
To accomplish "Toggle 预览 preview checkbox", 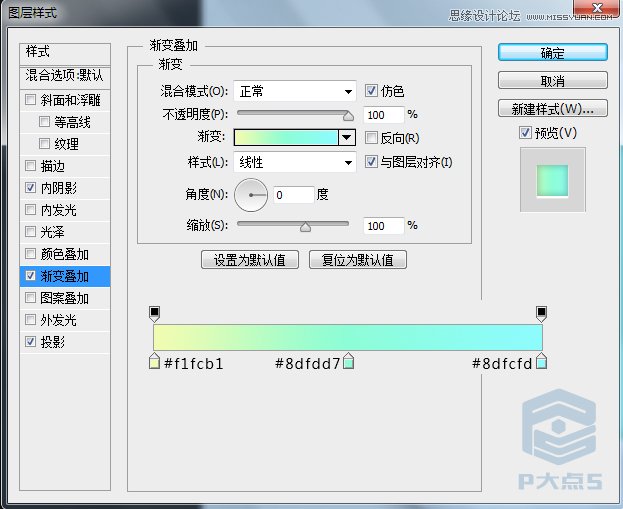I will coord(525,132).
